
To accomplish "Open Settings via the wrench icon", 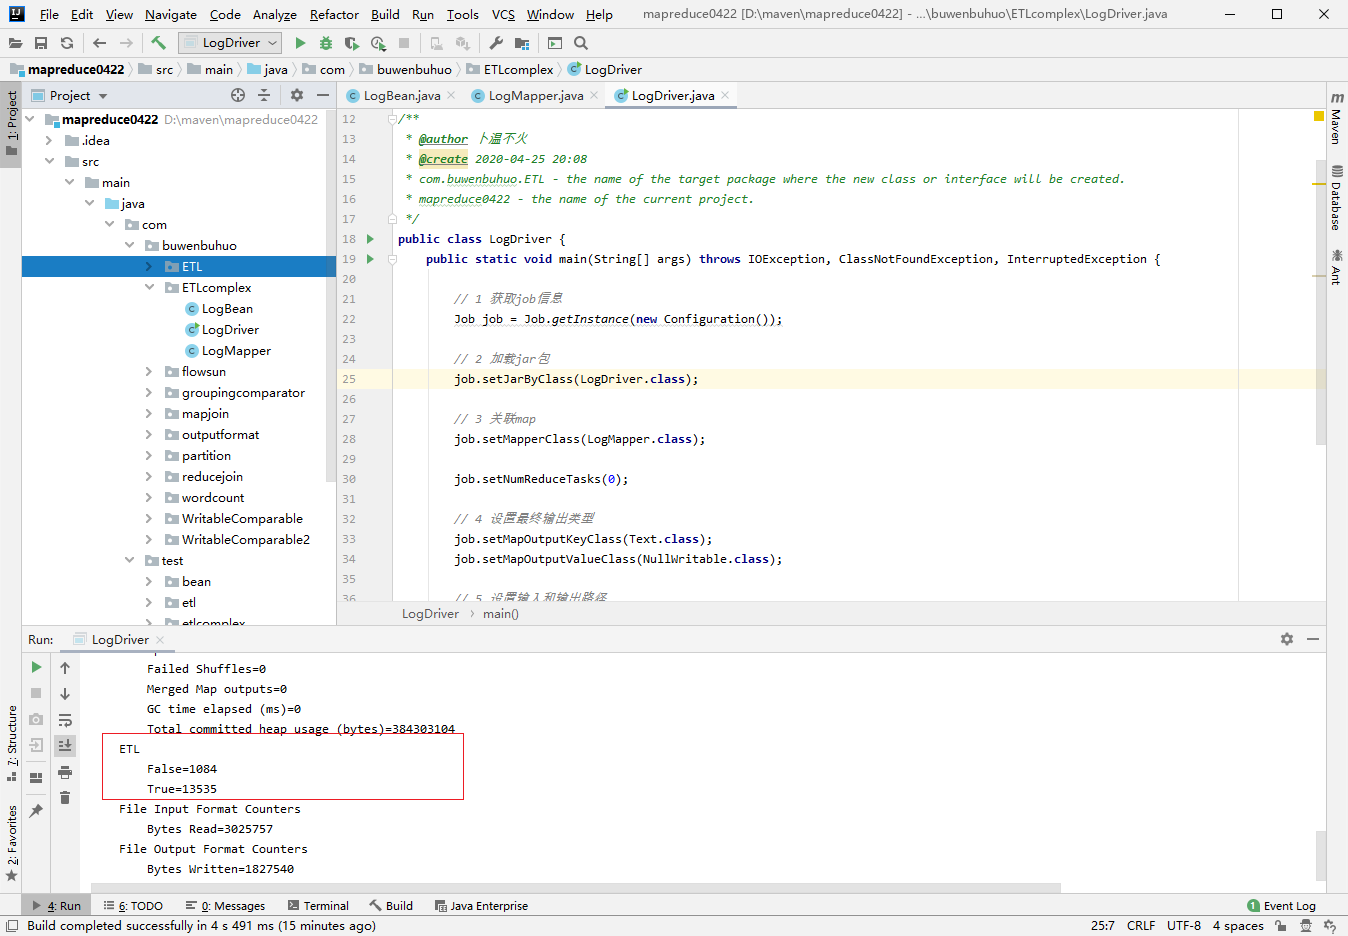I will [496, 43].
